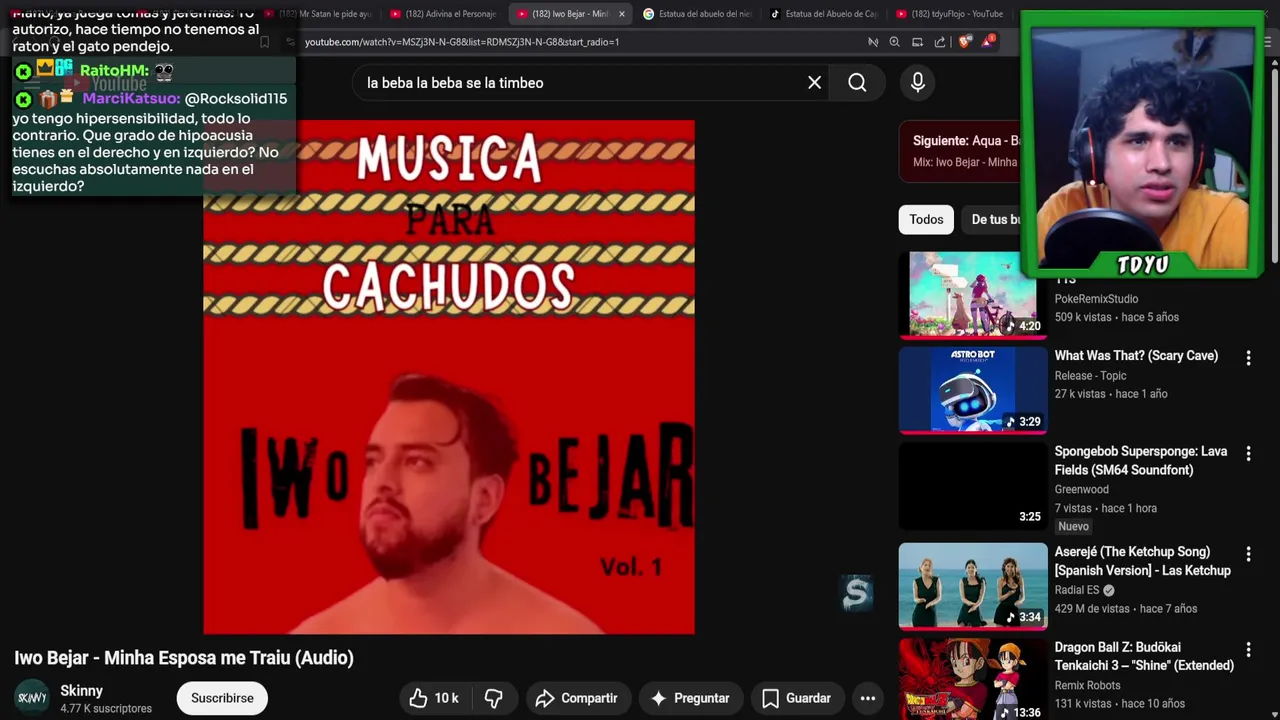
Task: Start voice search with microphone icon
Action: pos(918,83)
